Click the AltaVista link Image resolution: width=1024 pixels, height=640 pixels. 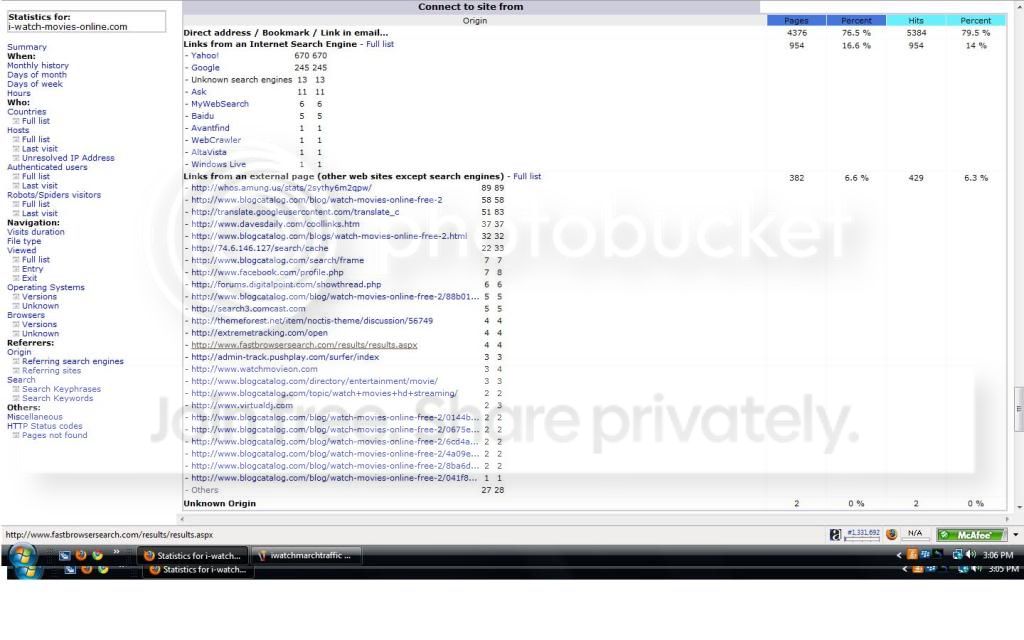click(209, 152)
